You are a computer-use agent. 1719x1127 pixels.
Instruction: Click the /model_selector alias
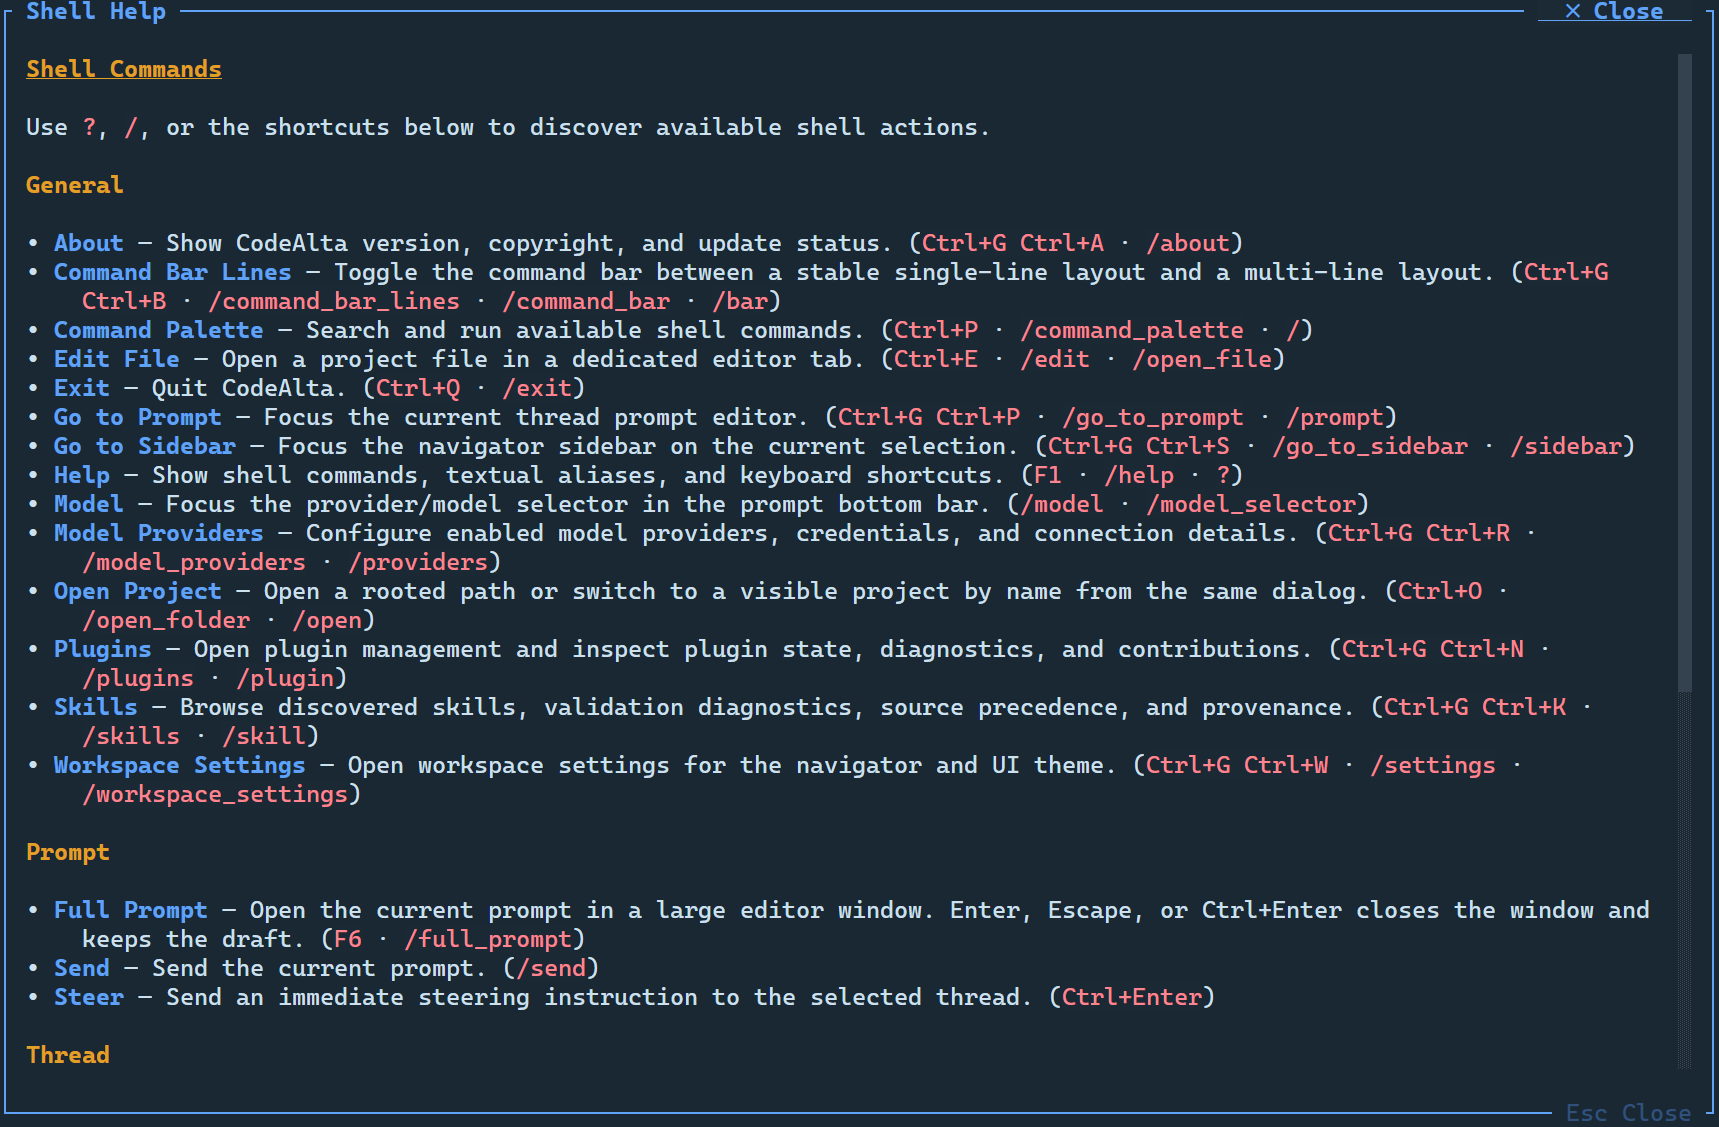click(1251, 504)
